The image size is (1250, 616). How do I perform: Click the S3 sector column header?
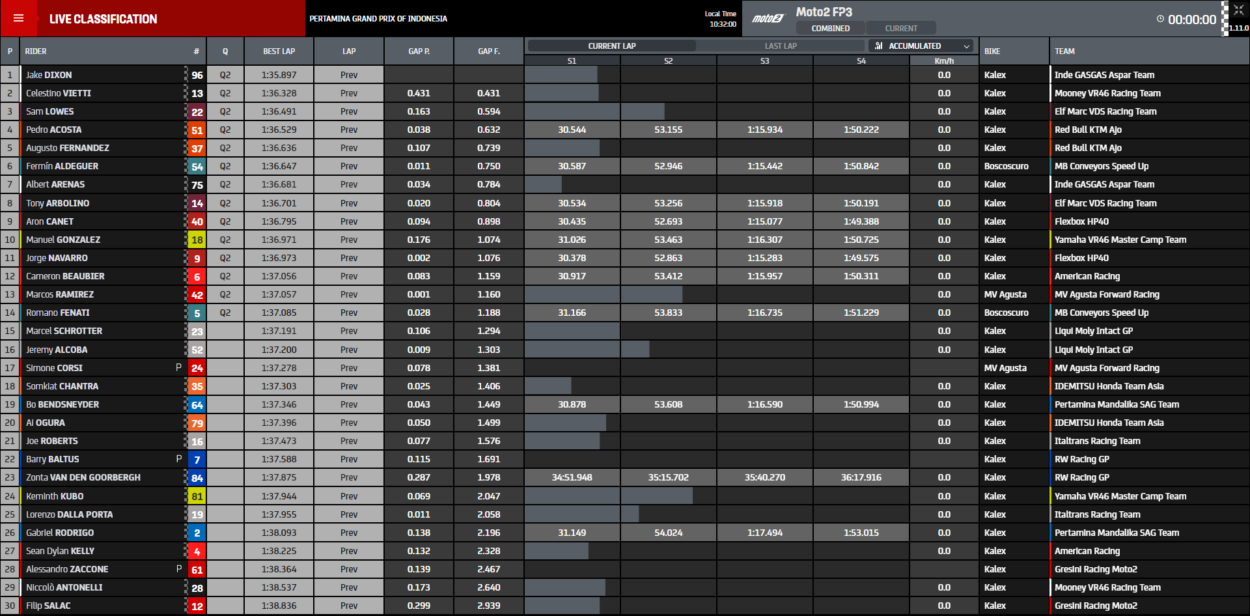click(x=765, y=60)
